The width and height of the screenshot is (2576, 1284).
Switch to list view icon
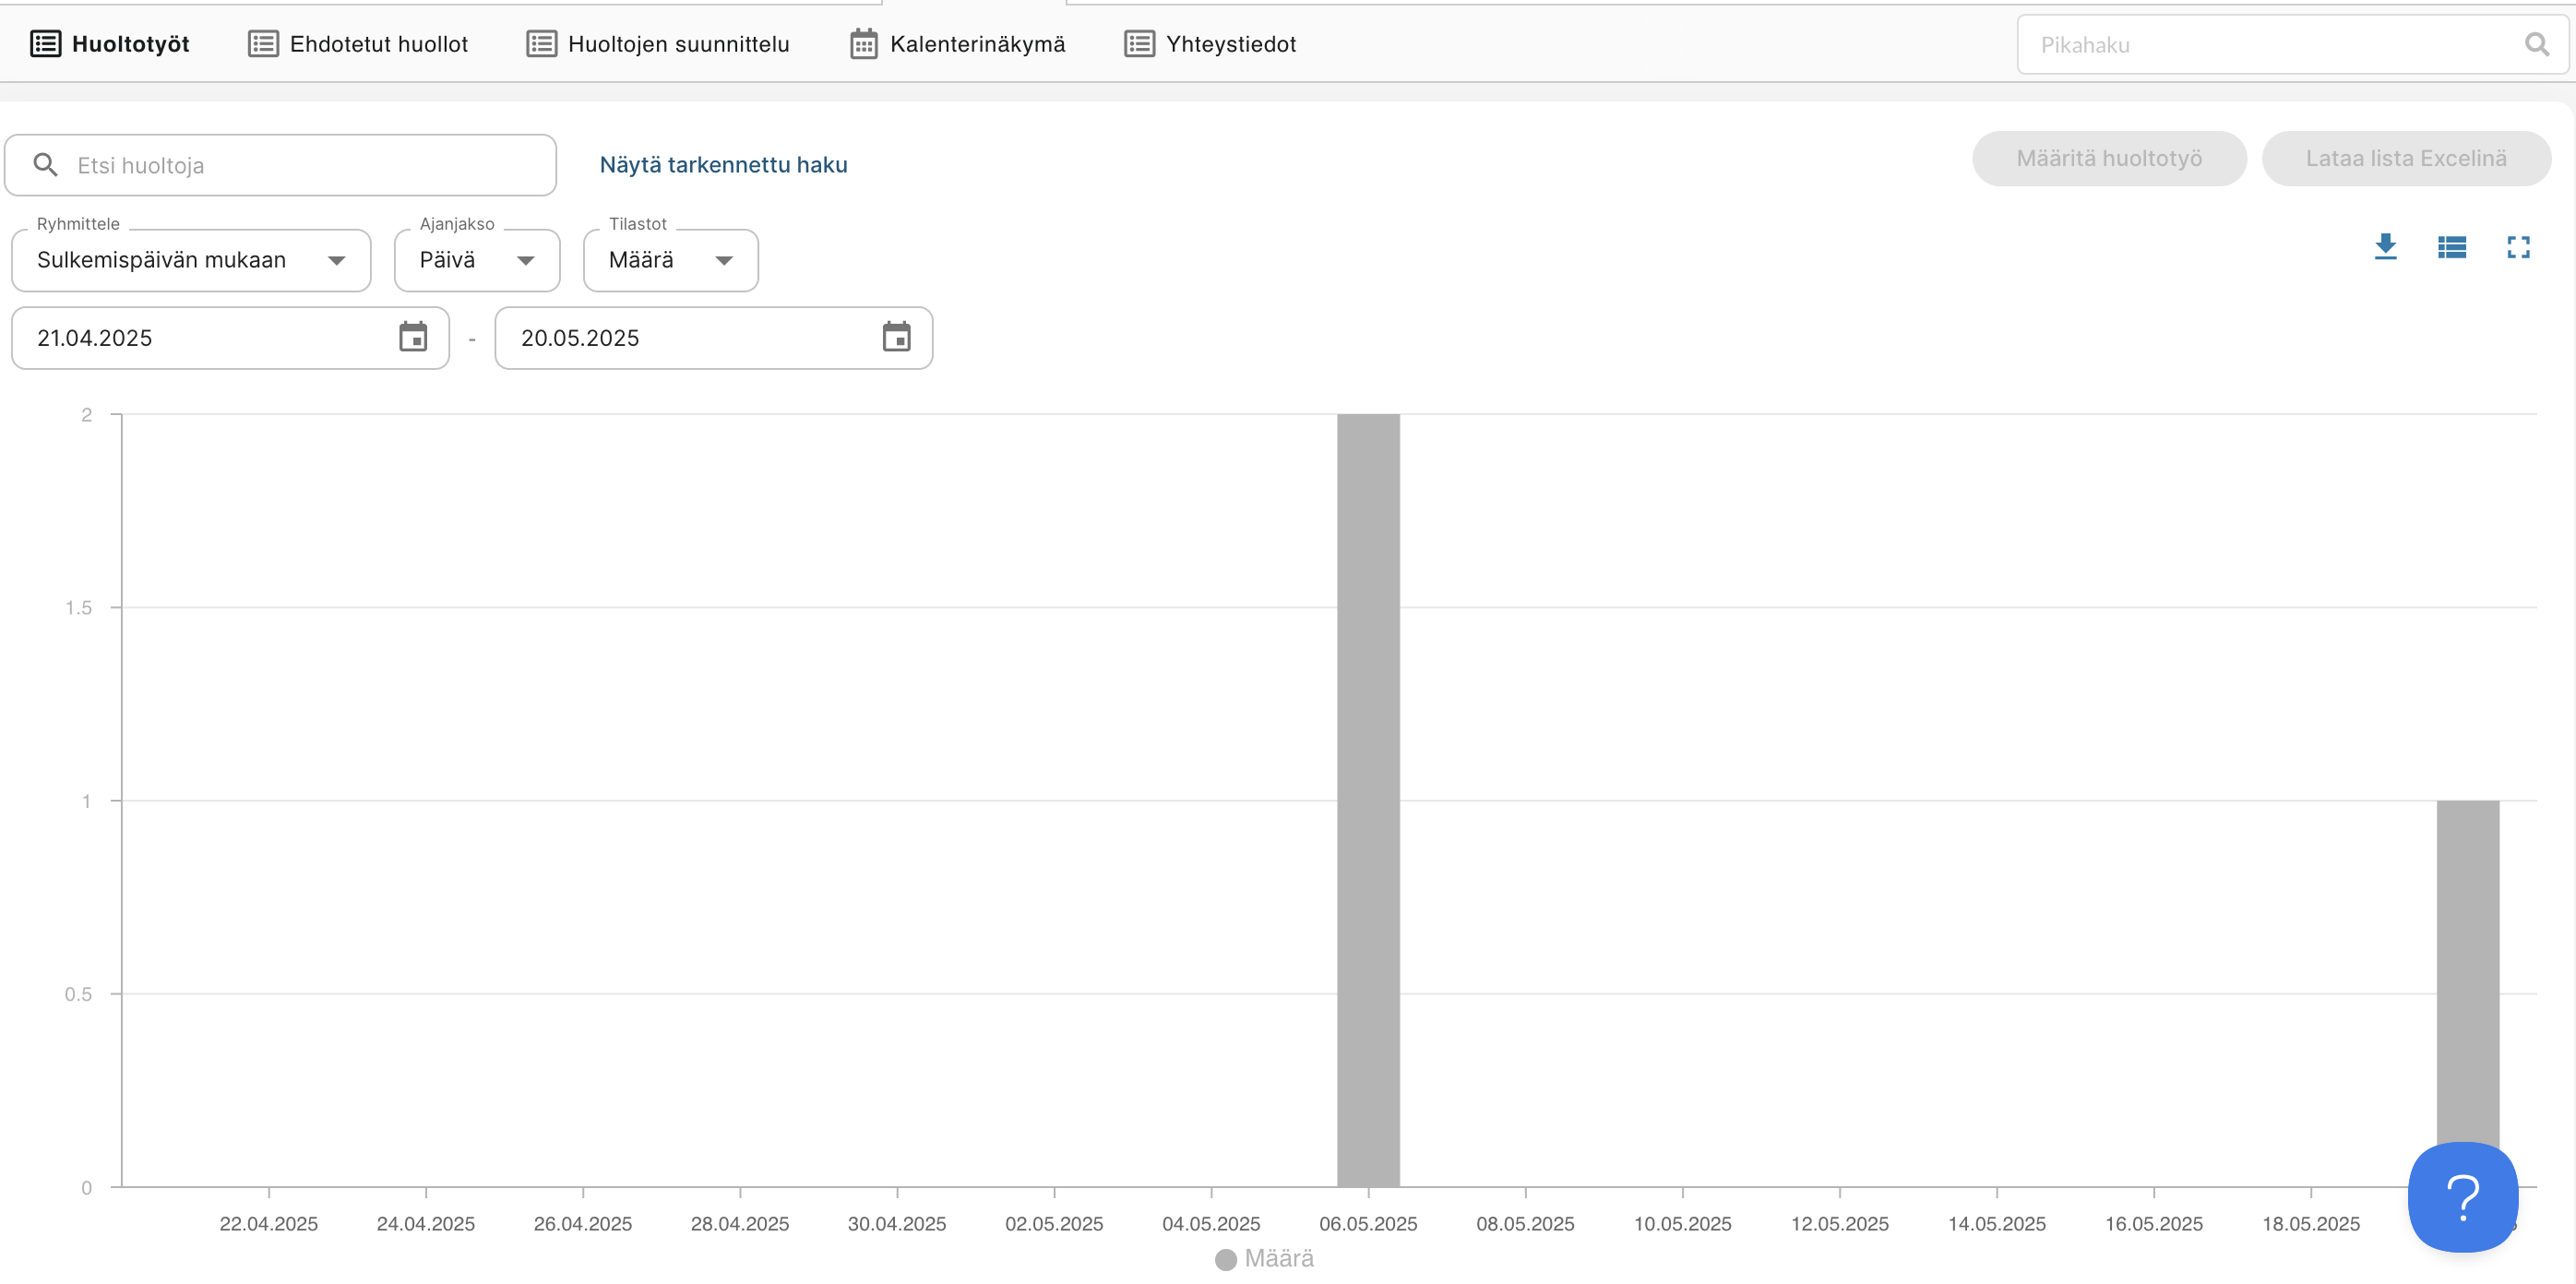click(2451, 247)
